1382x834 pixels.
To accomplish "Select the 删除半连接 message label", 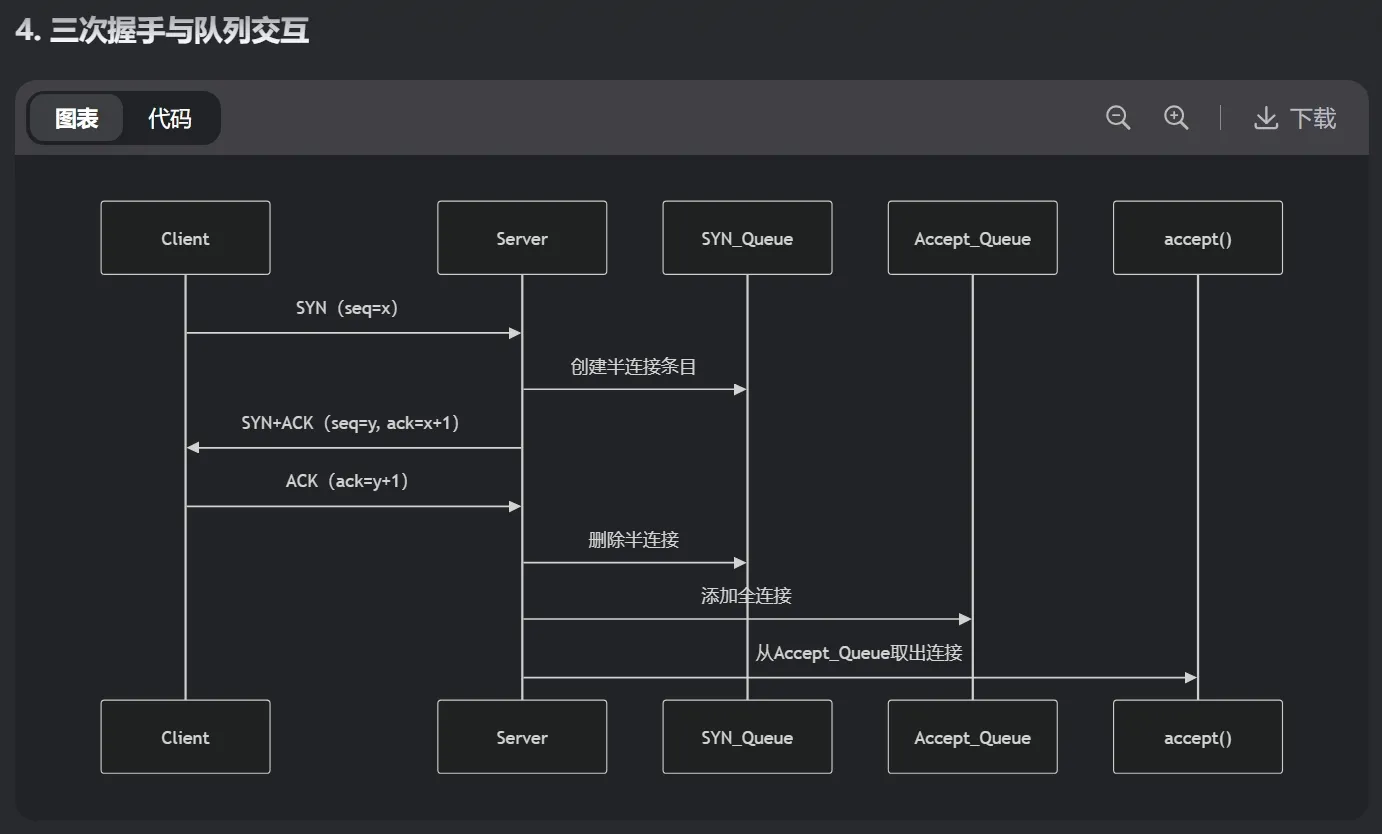I will point(634,540).
